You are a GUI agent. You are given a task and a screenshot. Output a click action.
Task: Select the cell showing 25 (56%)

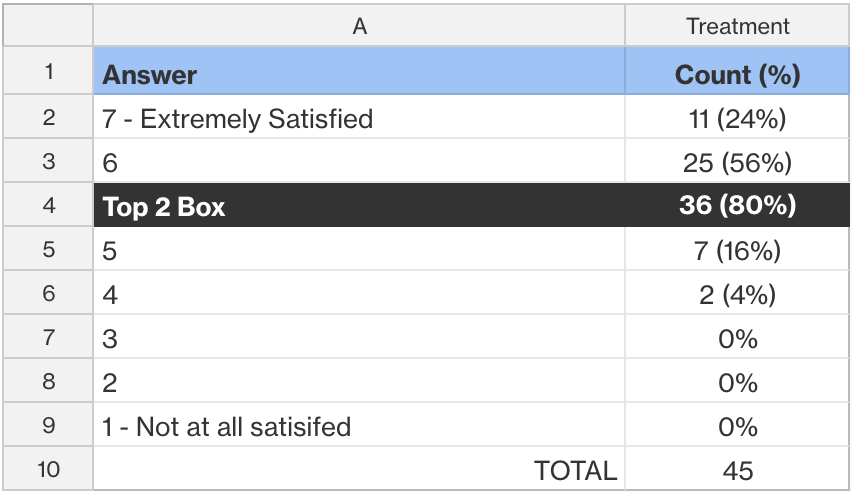coord(737,160)
